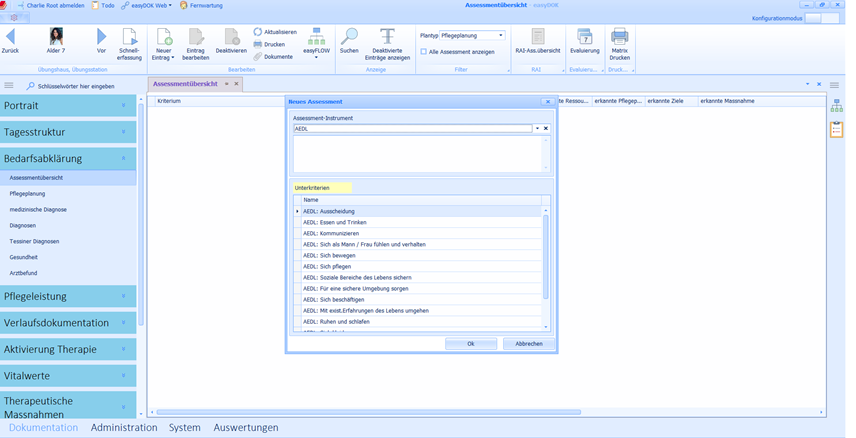Go back with the Zurück arrow
The height and width of the screenshot is (438, 856).
10,37
